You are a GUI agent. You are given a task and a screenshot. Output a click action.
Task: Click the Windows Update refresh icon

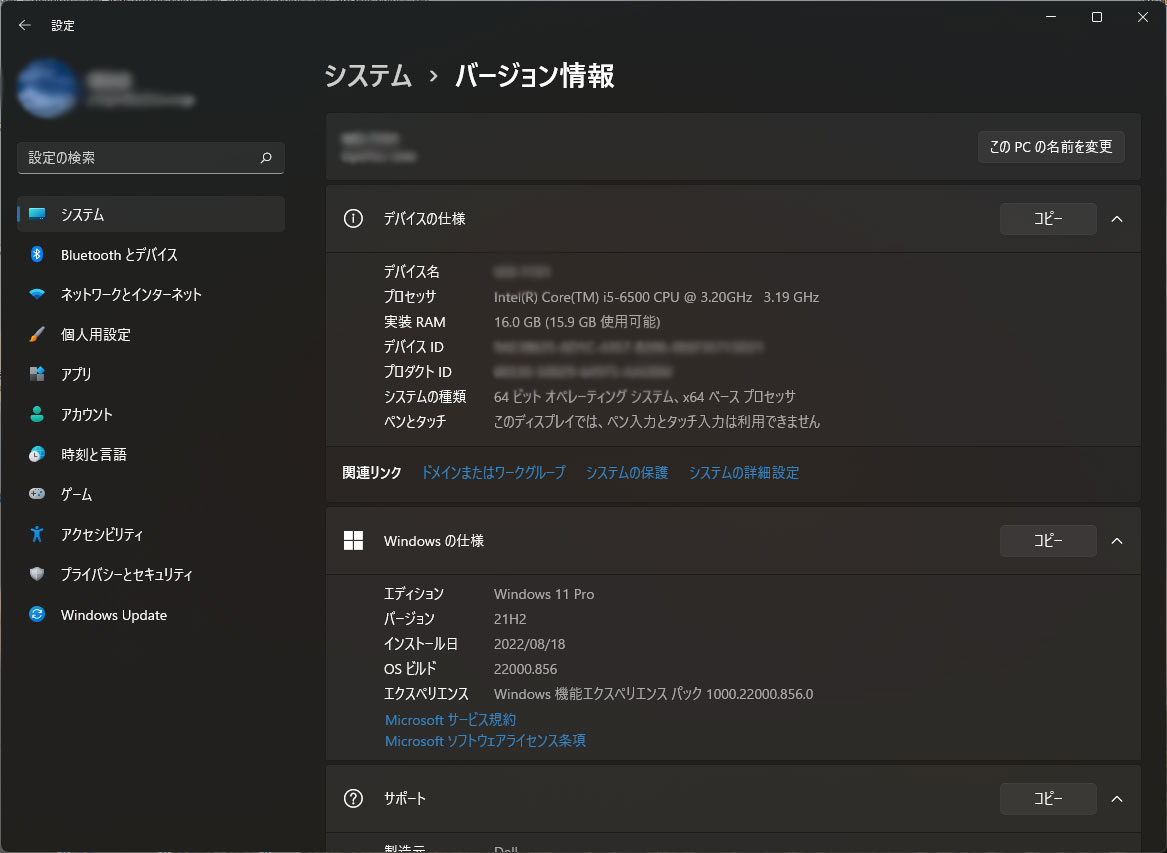[x=36, y=614]
